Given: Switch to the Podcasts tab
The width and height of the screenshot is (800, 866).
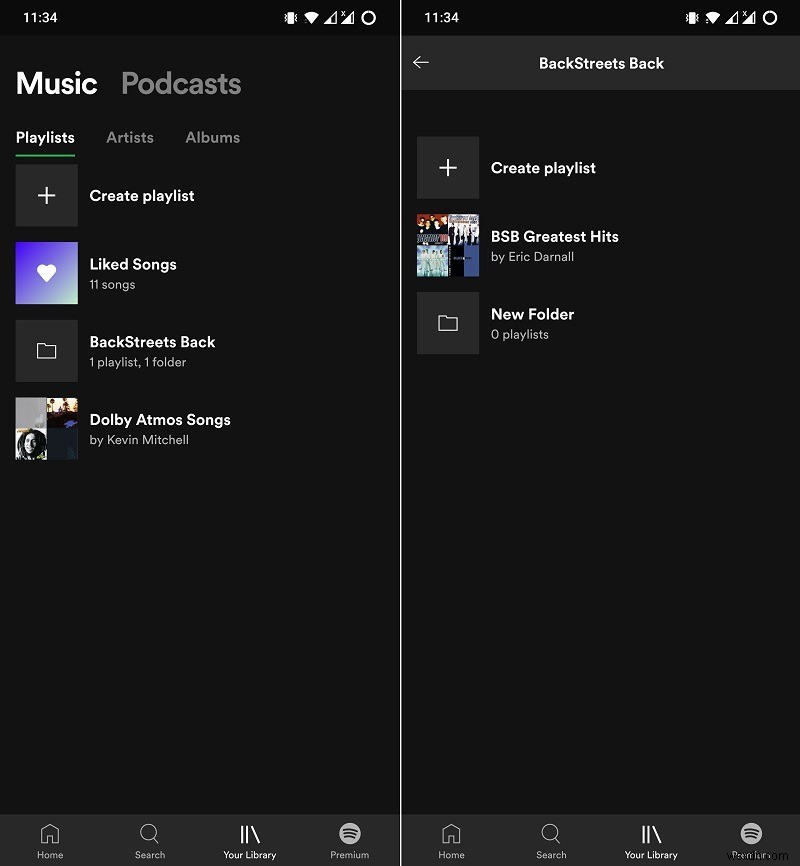Looking at the screenshot, I should pyautogui.click(x=181, y=84).
